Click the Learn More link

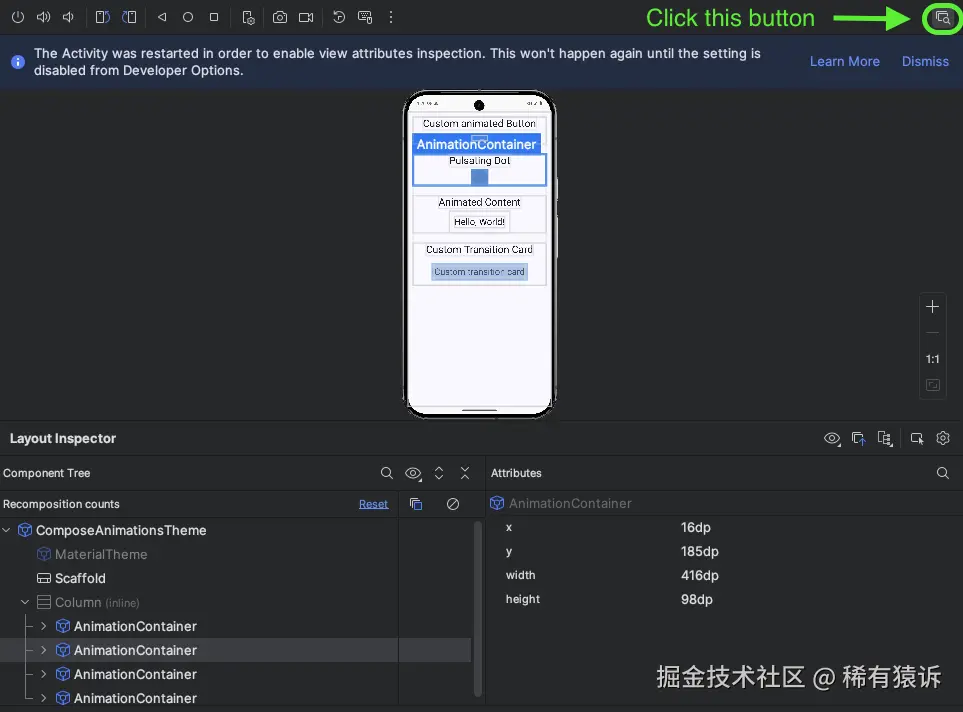pyautogui.click(x=844, y=61)
